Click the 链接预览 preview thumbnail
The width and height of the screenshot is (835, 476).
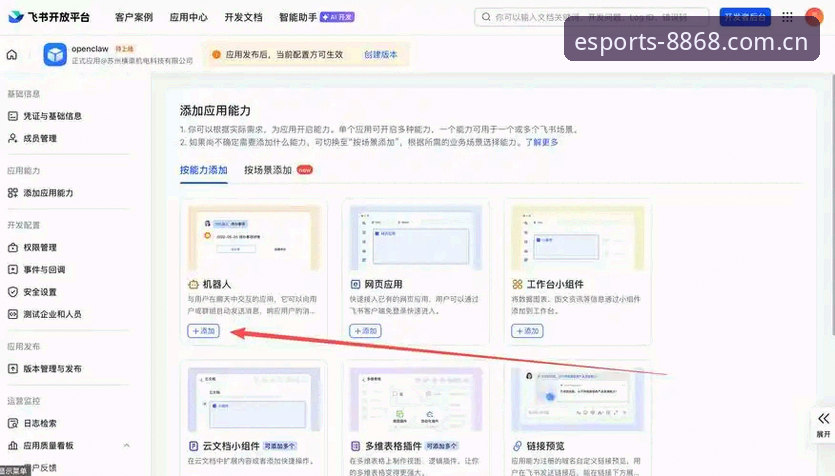point(578,399)
